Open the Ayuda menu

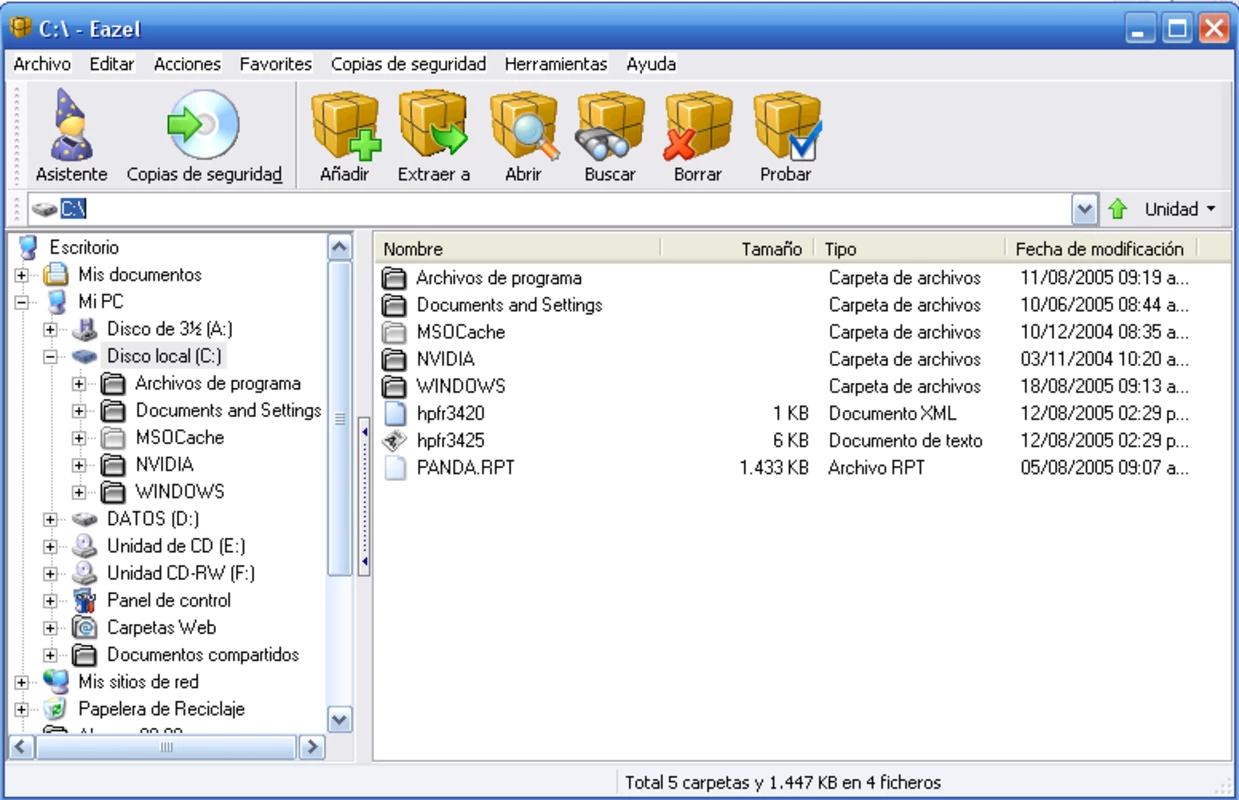click(x=651, y=64)
